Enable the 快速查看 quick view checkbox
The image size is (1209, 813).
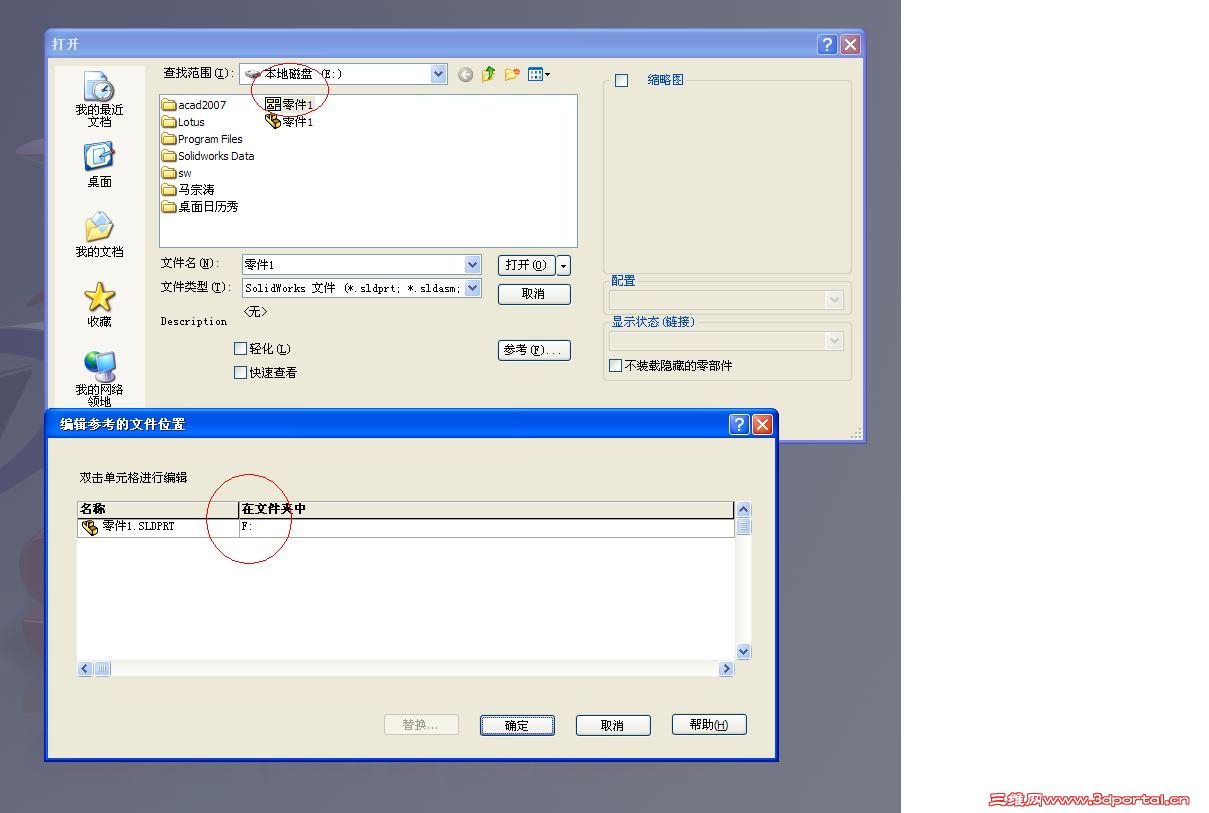point(240,373)
